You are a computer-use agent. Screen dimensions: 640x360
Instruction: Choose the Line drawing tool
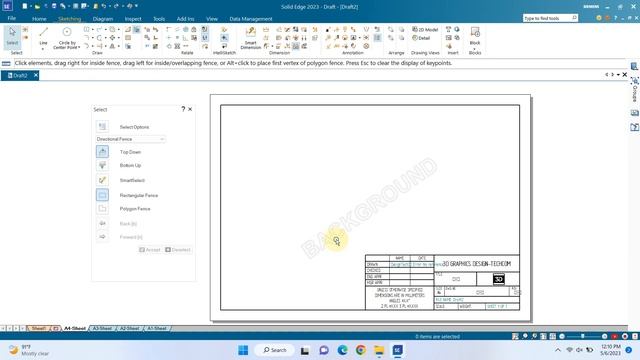(43, 34)
